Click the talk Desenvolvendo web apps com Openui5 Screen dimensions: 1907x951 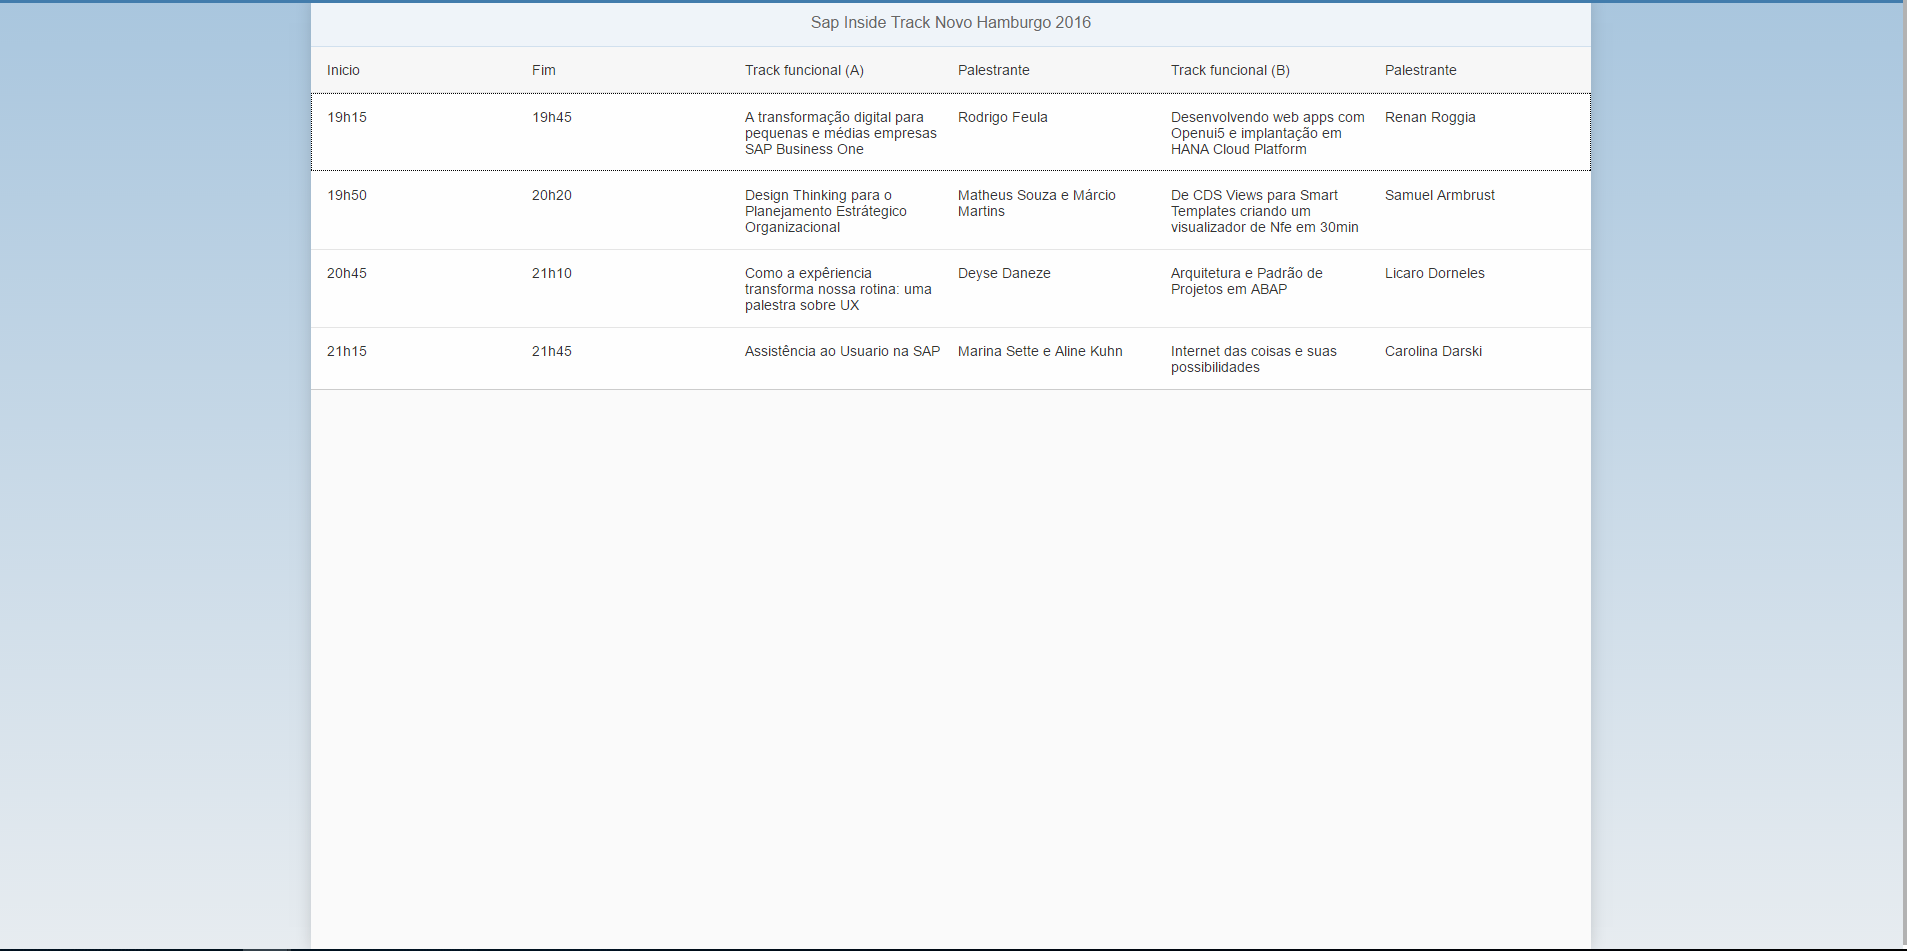pyautogui.click(x=1268, y=133)
